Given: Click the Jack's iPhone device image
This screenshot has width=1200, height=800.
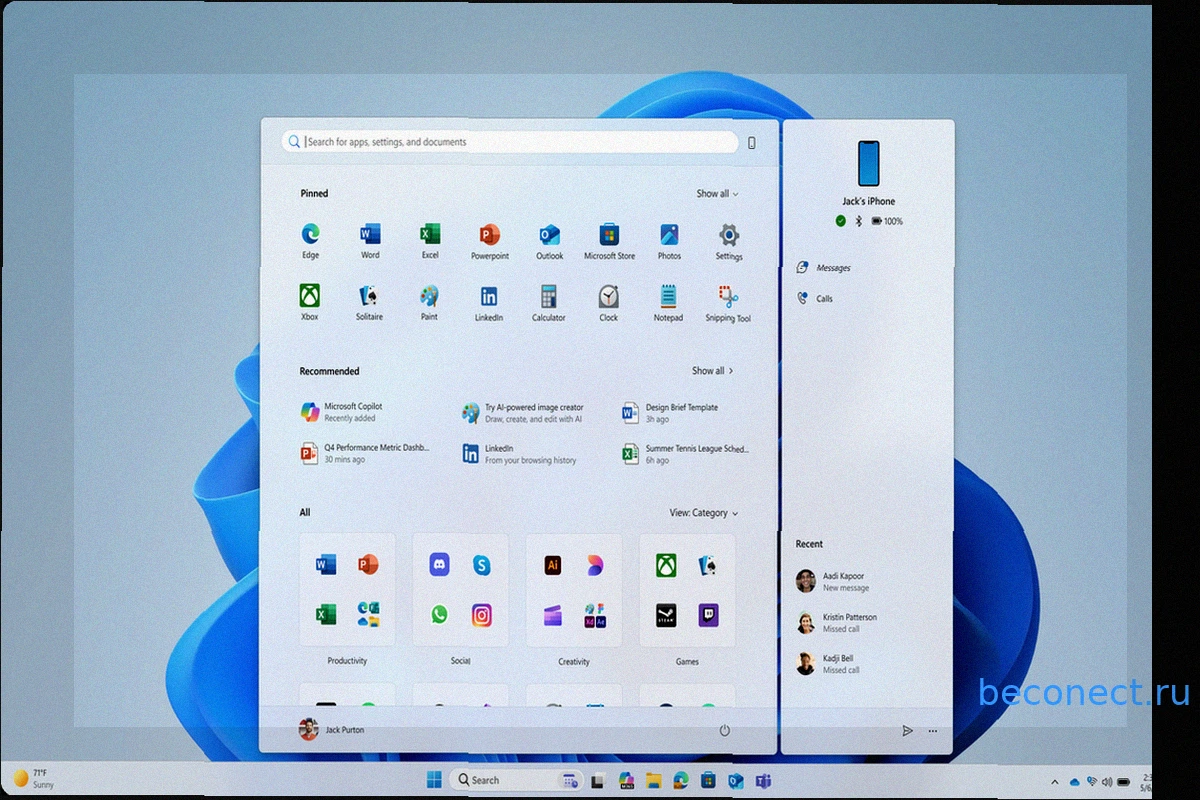Looking at the screenshot, I should pyautogui.click(x=868, y=163).
